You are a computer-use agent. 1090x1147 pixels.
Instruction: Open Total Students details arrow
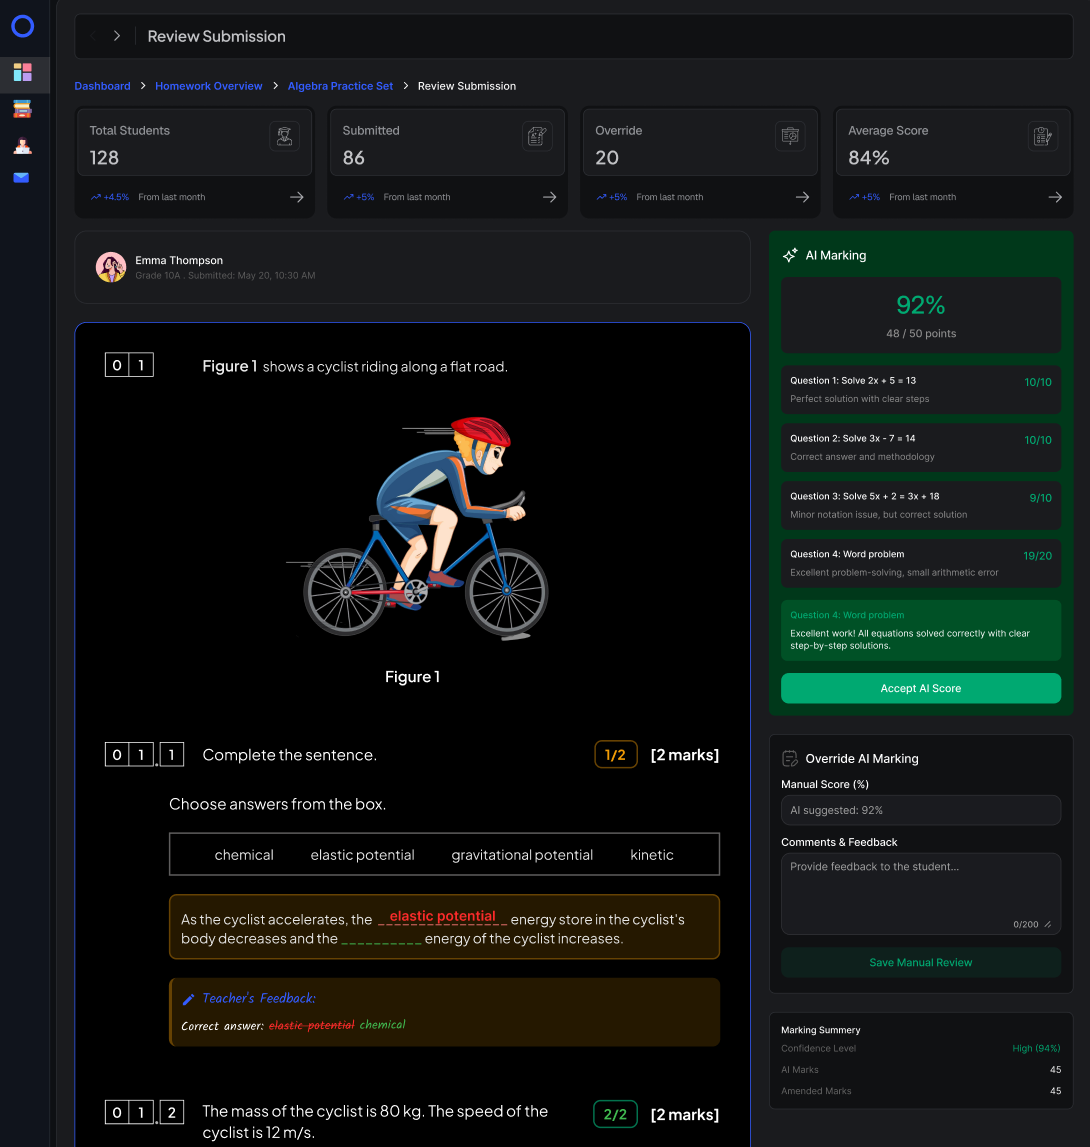tap(296, 197)
